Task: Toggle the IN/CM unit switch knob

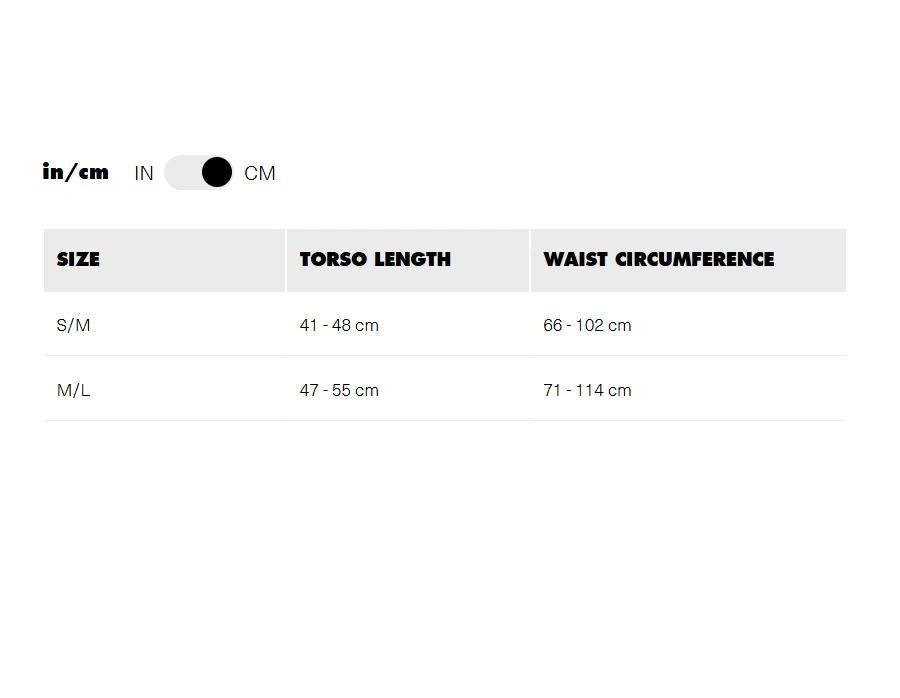Action: click(217, 173)
